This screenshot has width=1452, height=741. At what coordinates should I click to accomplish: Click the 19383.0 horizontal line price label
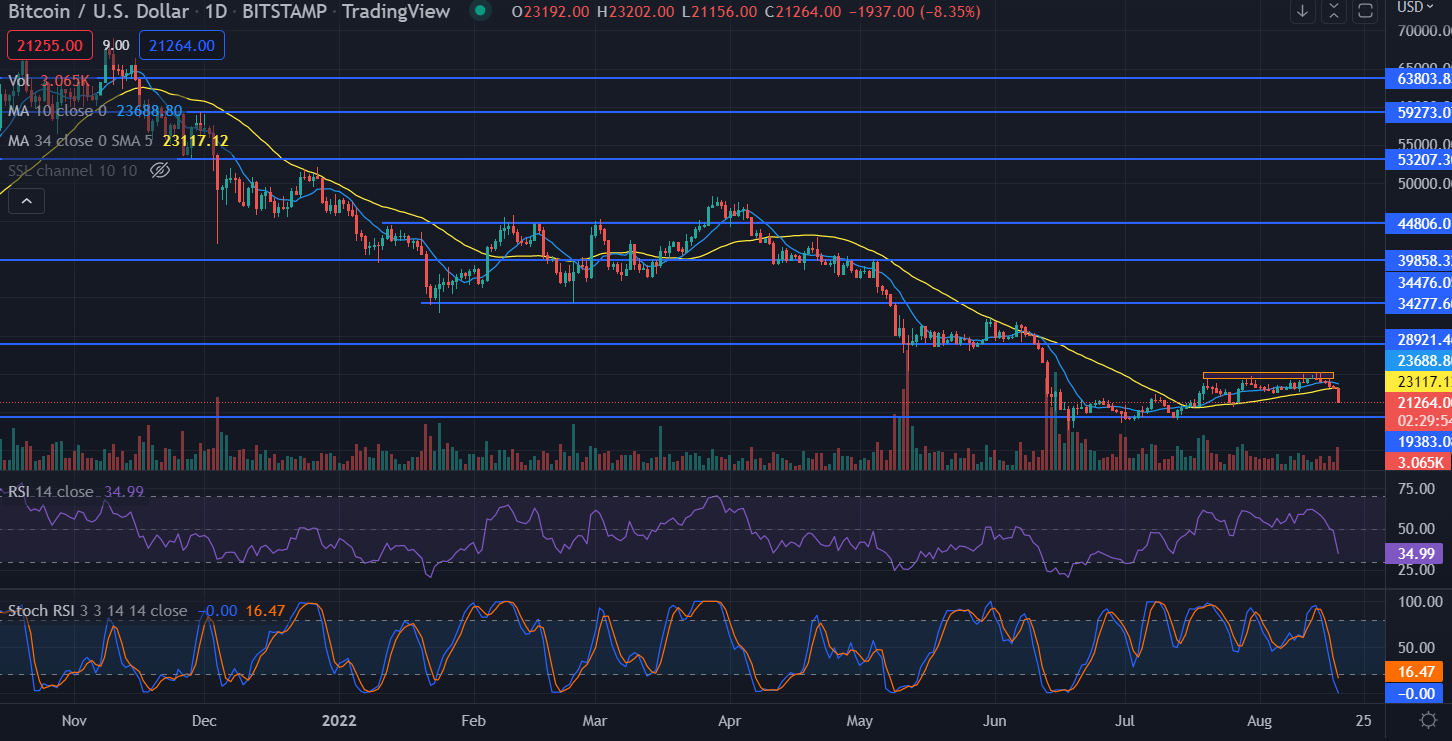(x=1418, y=440)
